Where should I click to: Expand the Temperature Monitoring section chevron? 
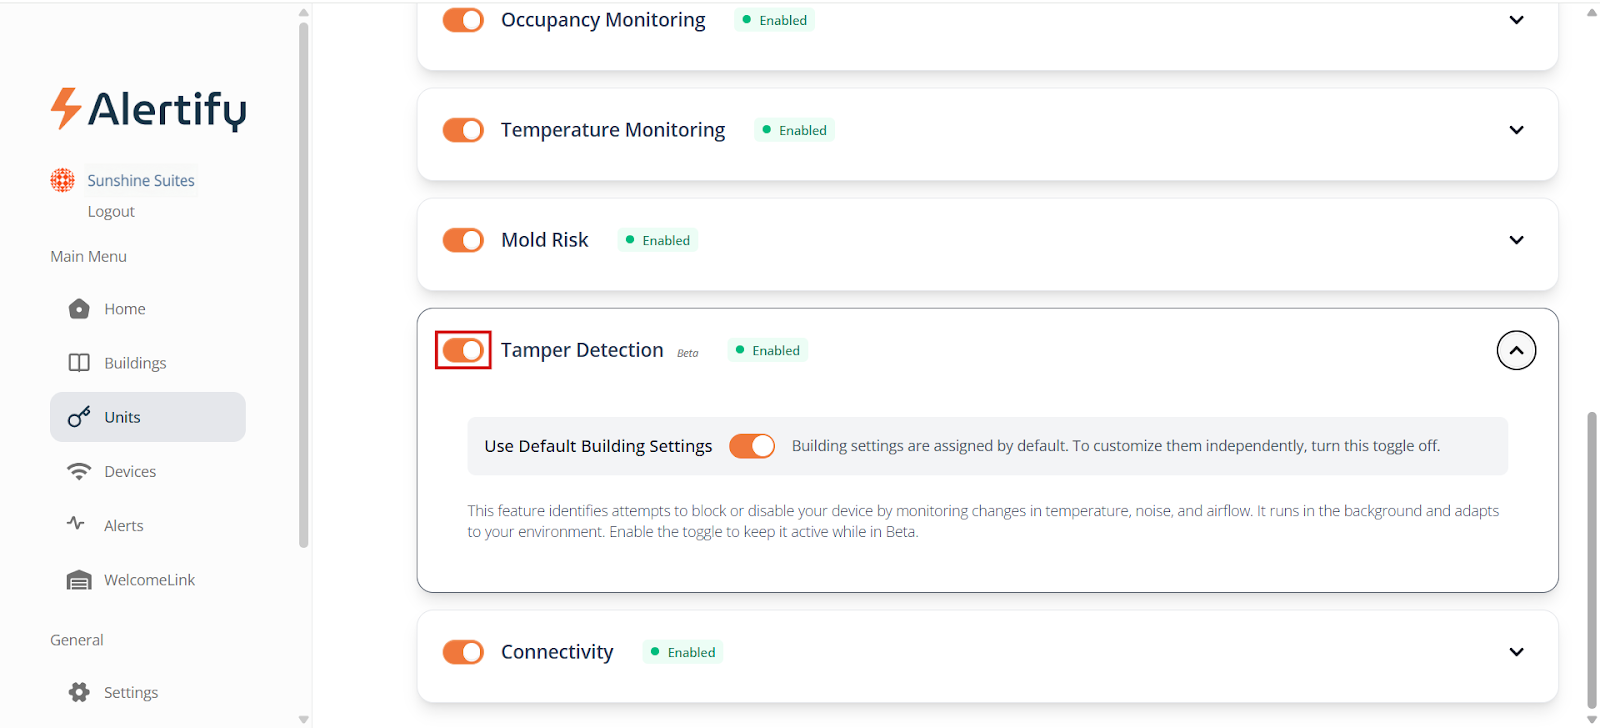tap(1516, 130)
